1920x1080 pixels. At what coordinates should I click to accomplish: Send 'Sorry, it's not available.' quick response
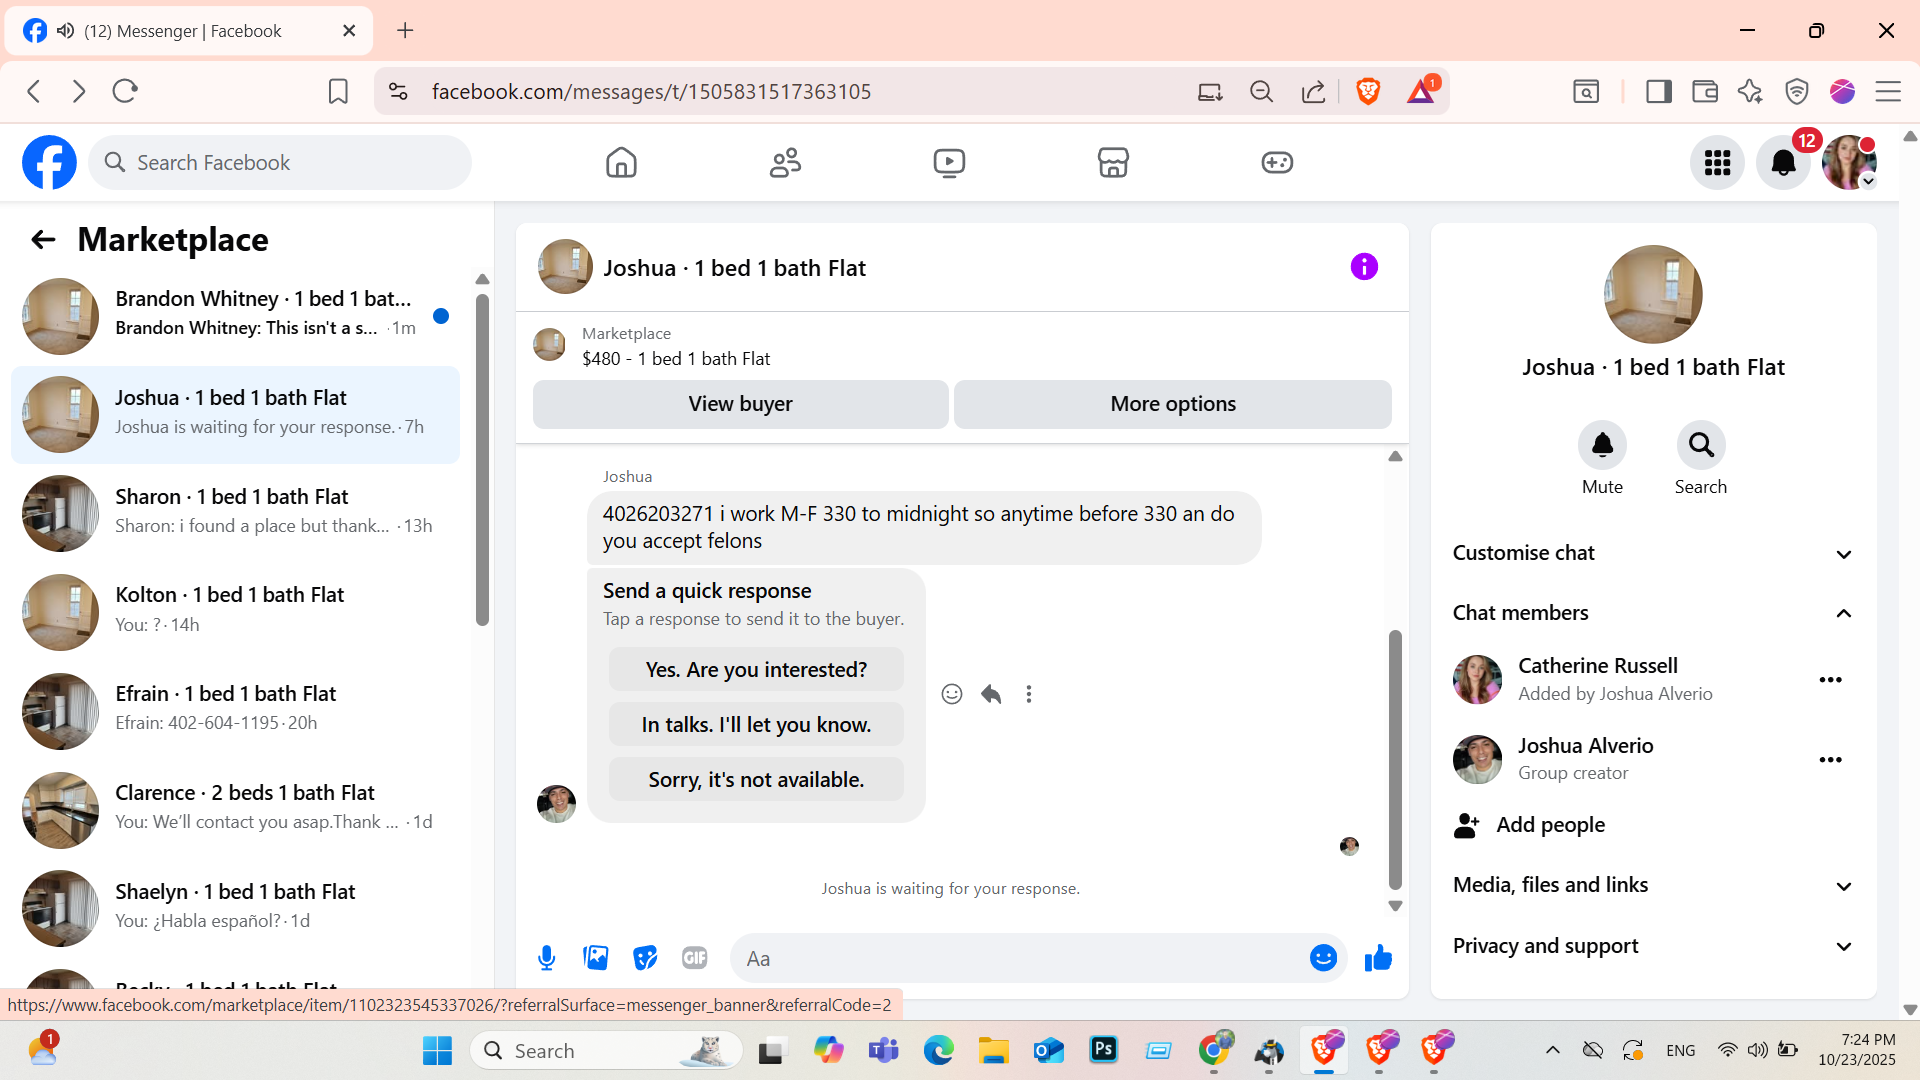[756, 779]
